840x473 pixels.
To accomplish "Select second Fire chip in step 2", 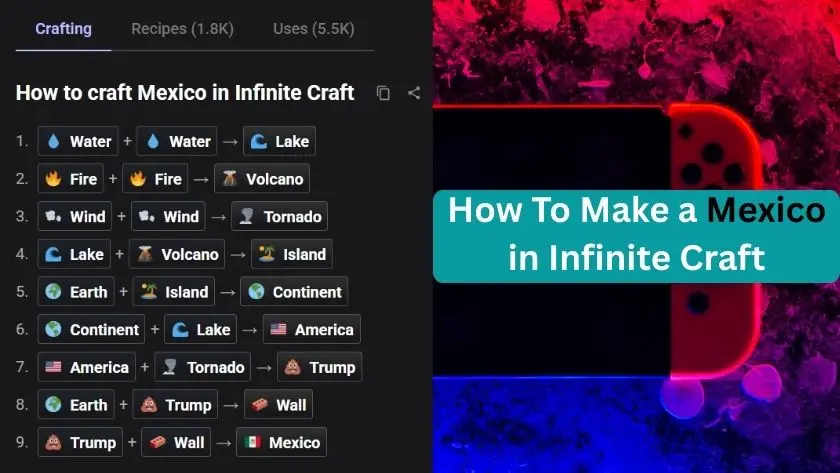I will 155,179.
